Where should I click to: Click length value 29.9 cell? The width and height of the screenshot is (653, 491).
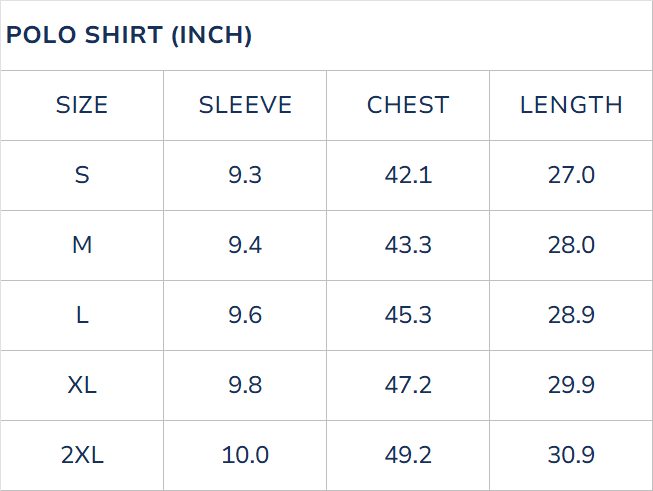point(571,385)
